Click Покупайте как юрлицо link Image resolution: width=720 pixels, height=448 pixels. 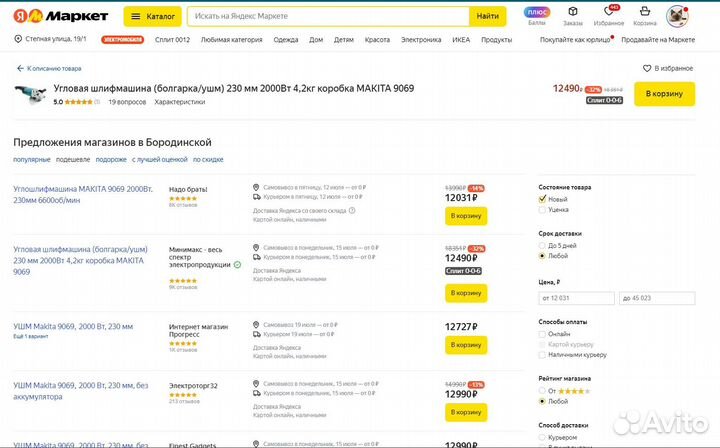point(576,40)
